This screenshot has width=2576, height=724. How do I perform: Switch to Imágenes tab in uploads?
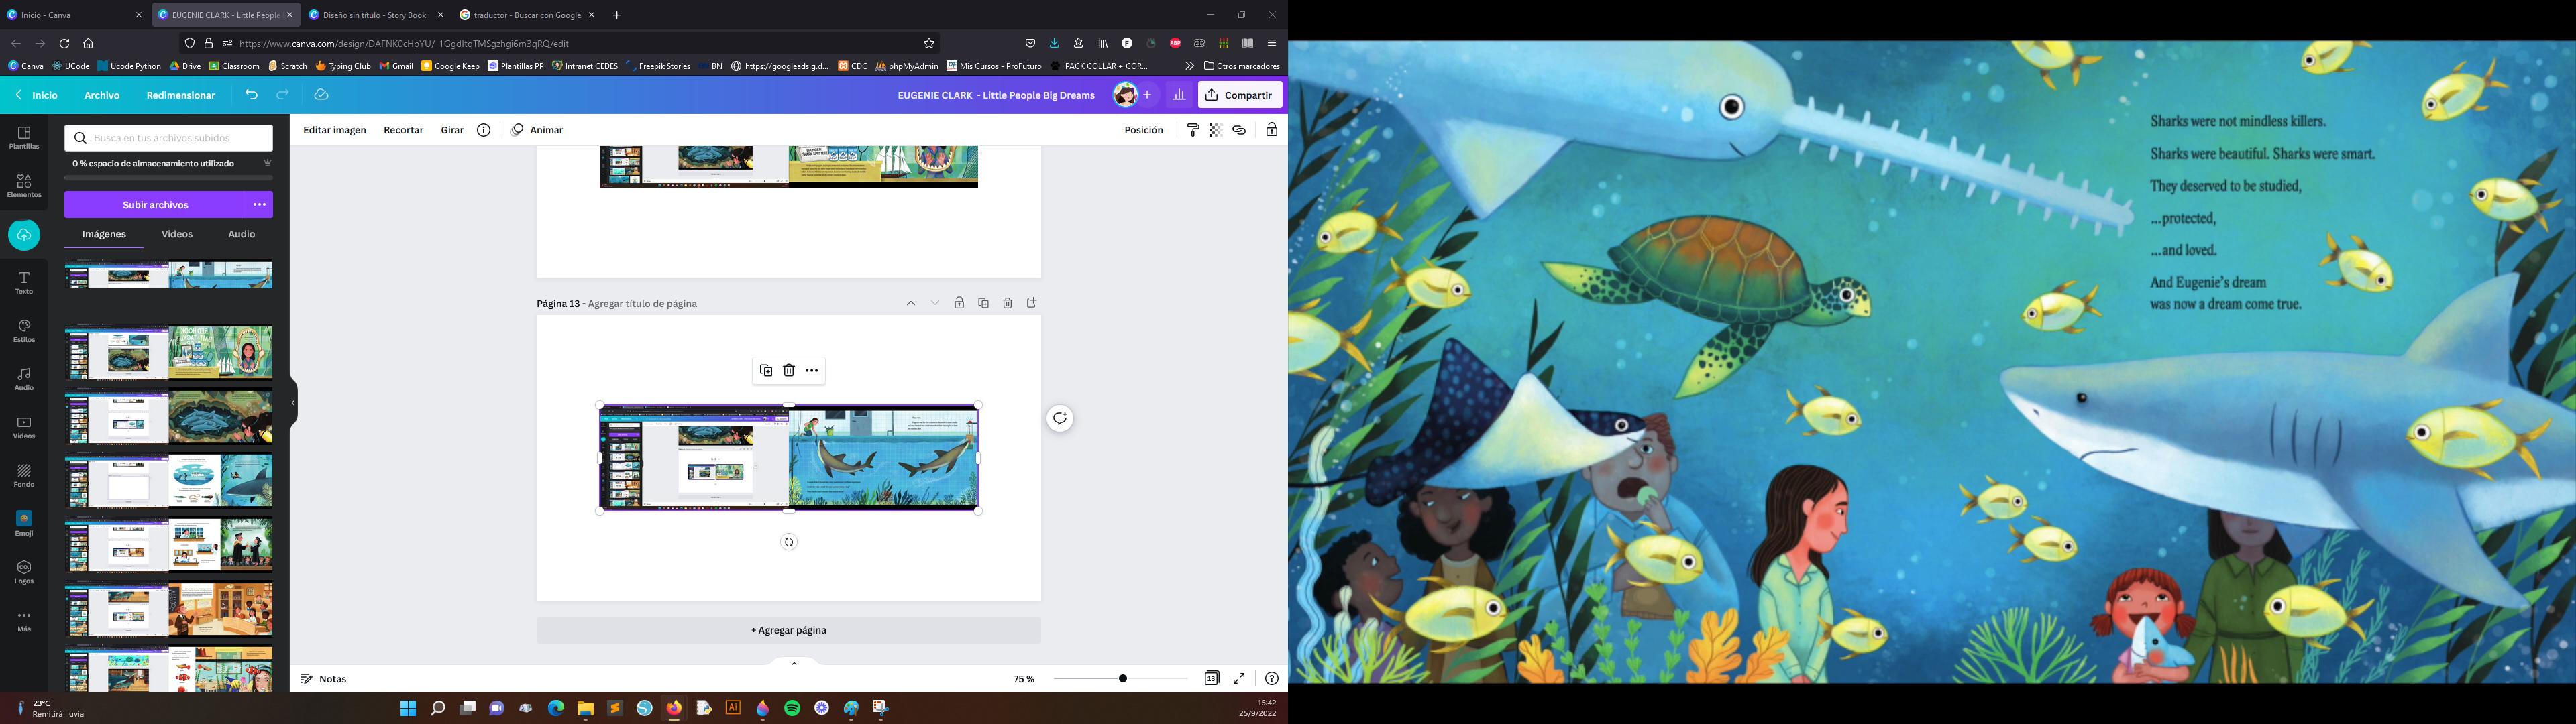104,234
